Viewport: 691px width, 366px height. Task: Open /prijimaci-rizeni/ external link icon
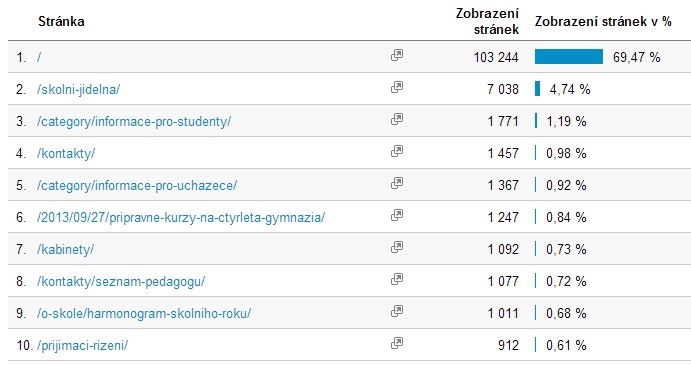397,343
